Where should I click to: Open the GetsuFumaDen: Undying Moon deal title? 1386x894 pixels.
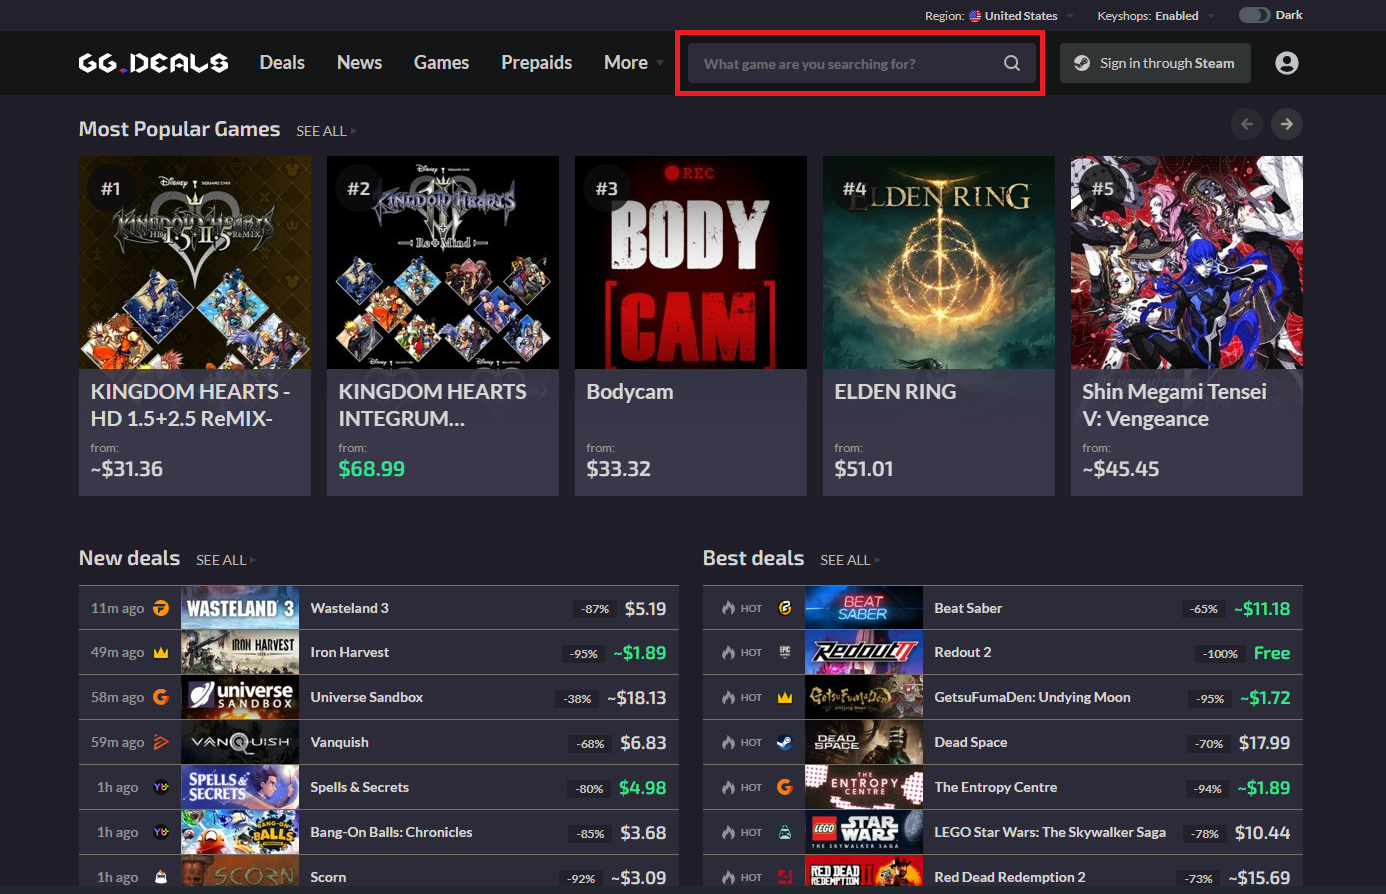(x=1032, y=697)
